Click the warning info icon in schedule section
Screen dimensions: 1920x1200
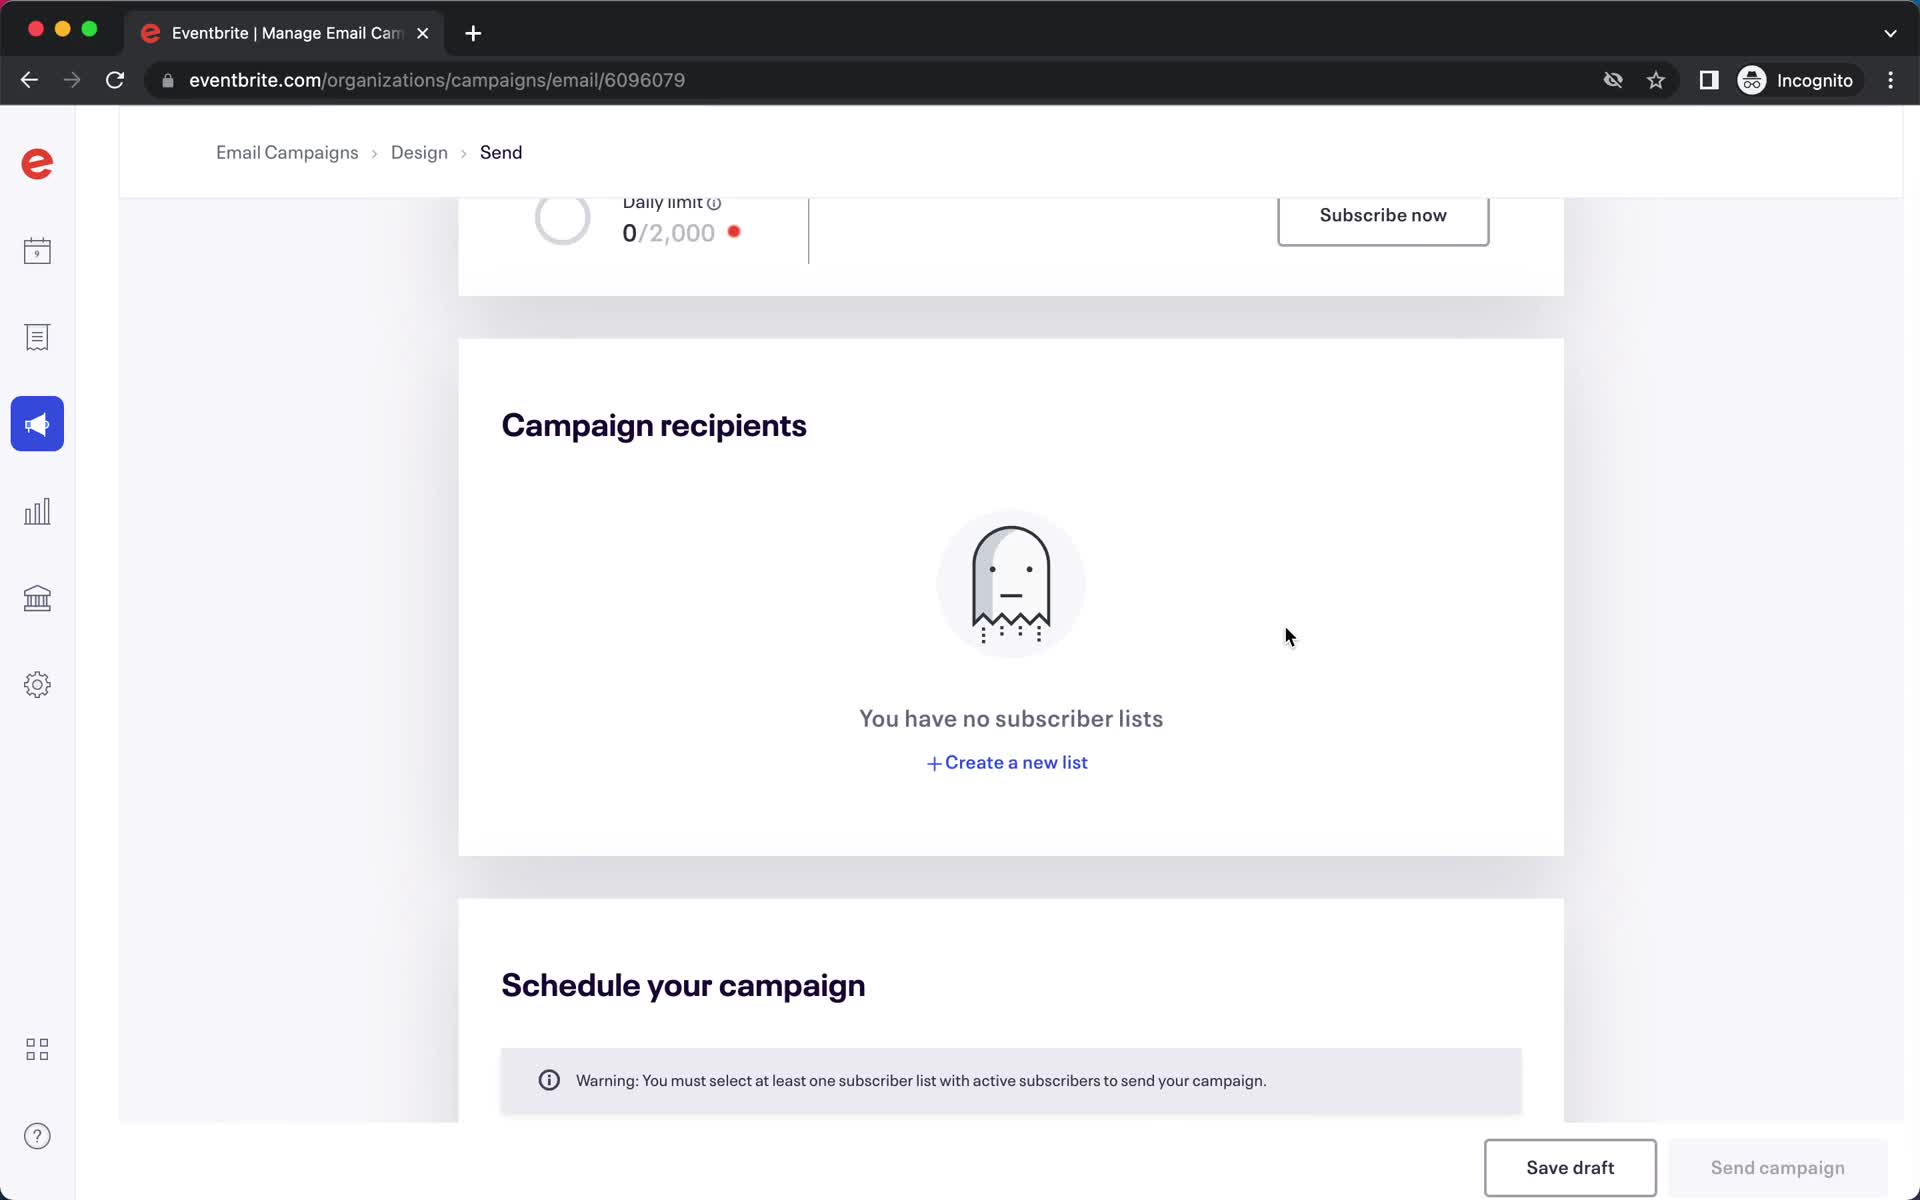(549, 1080)
